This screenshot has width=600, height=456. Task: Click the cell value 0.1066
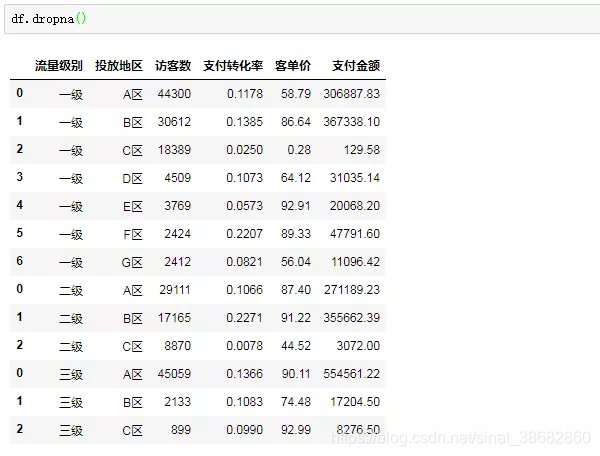[x=245, y=290]
